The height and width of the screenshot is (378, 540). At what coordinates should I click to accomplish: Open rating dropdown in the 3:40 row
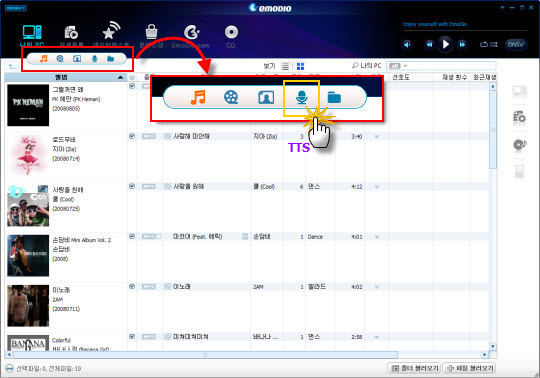(x=376, y=137)
